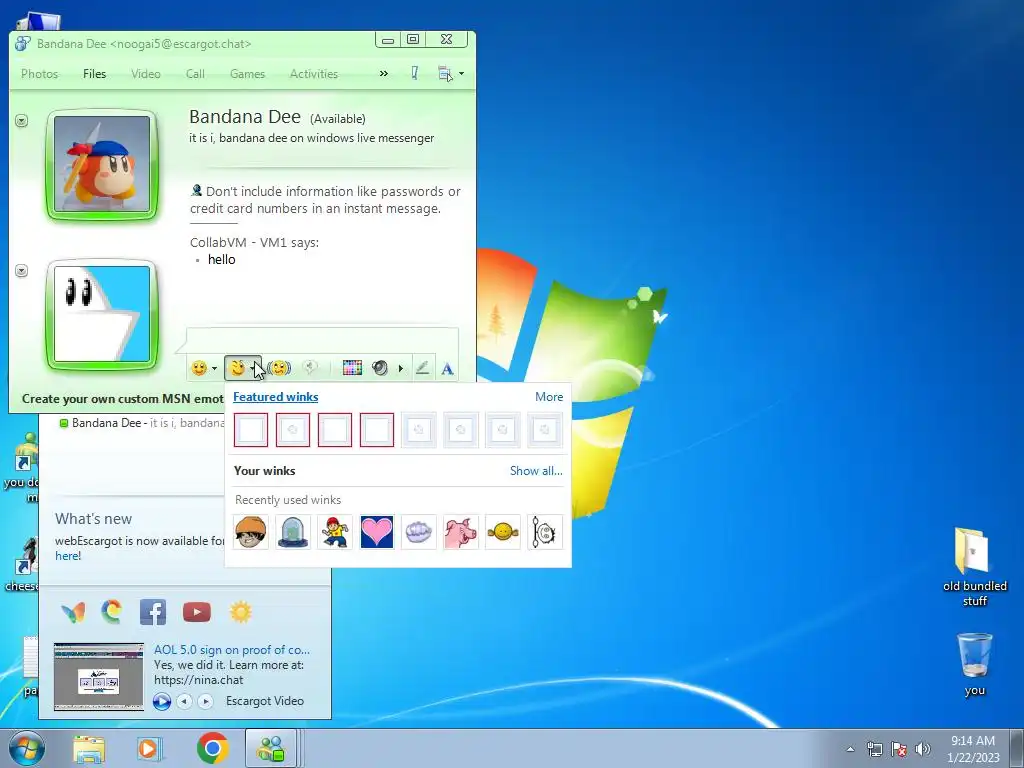Follow the 'here!' link under What's new
Viewport: 1024px width, 768px height.
[x=68, y=556]
